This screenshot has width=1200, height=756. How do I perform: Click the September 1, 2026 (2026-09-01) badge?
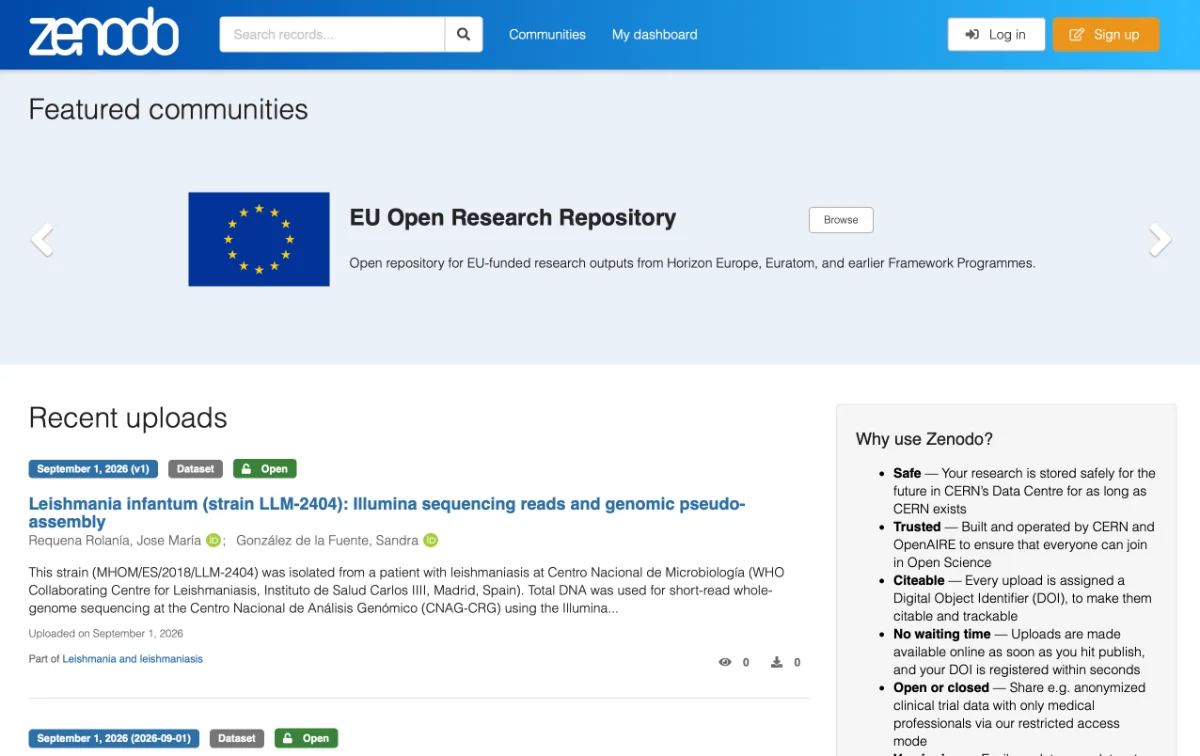pos(114,738)
